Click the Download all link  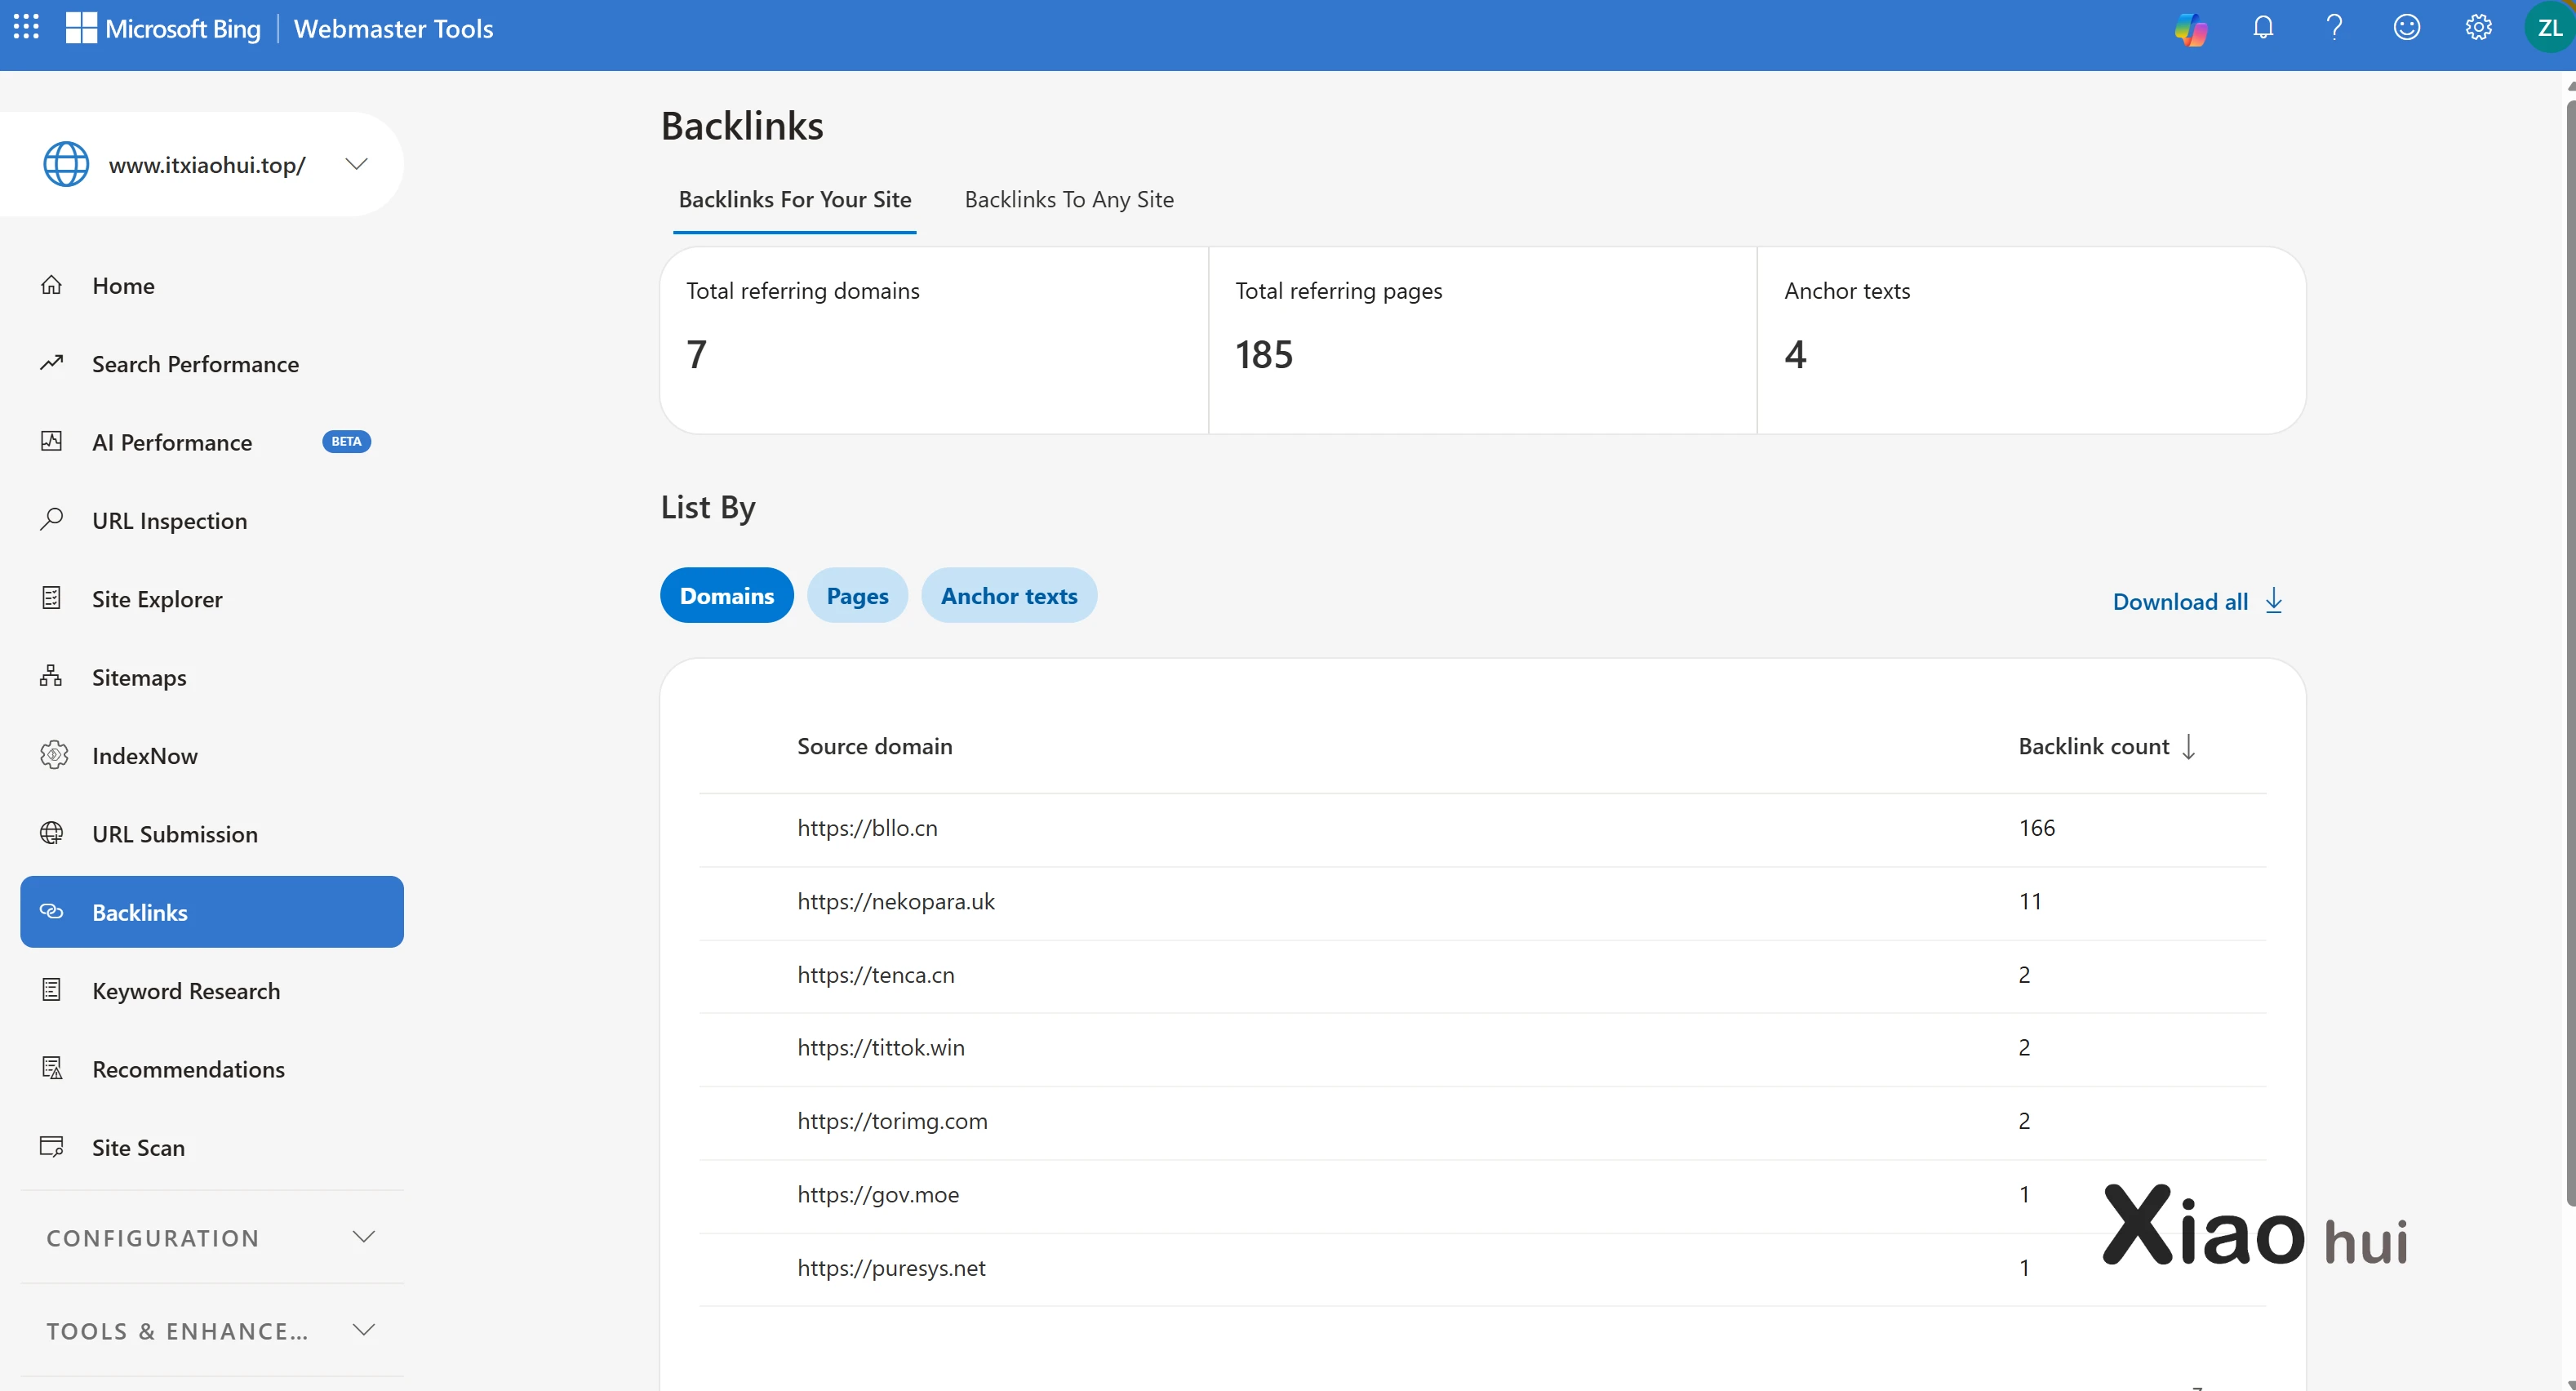(2180, 602)
